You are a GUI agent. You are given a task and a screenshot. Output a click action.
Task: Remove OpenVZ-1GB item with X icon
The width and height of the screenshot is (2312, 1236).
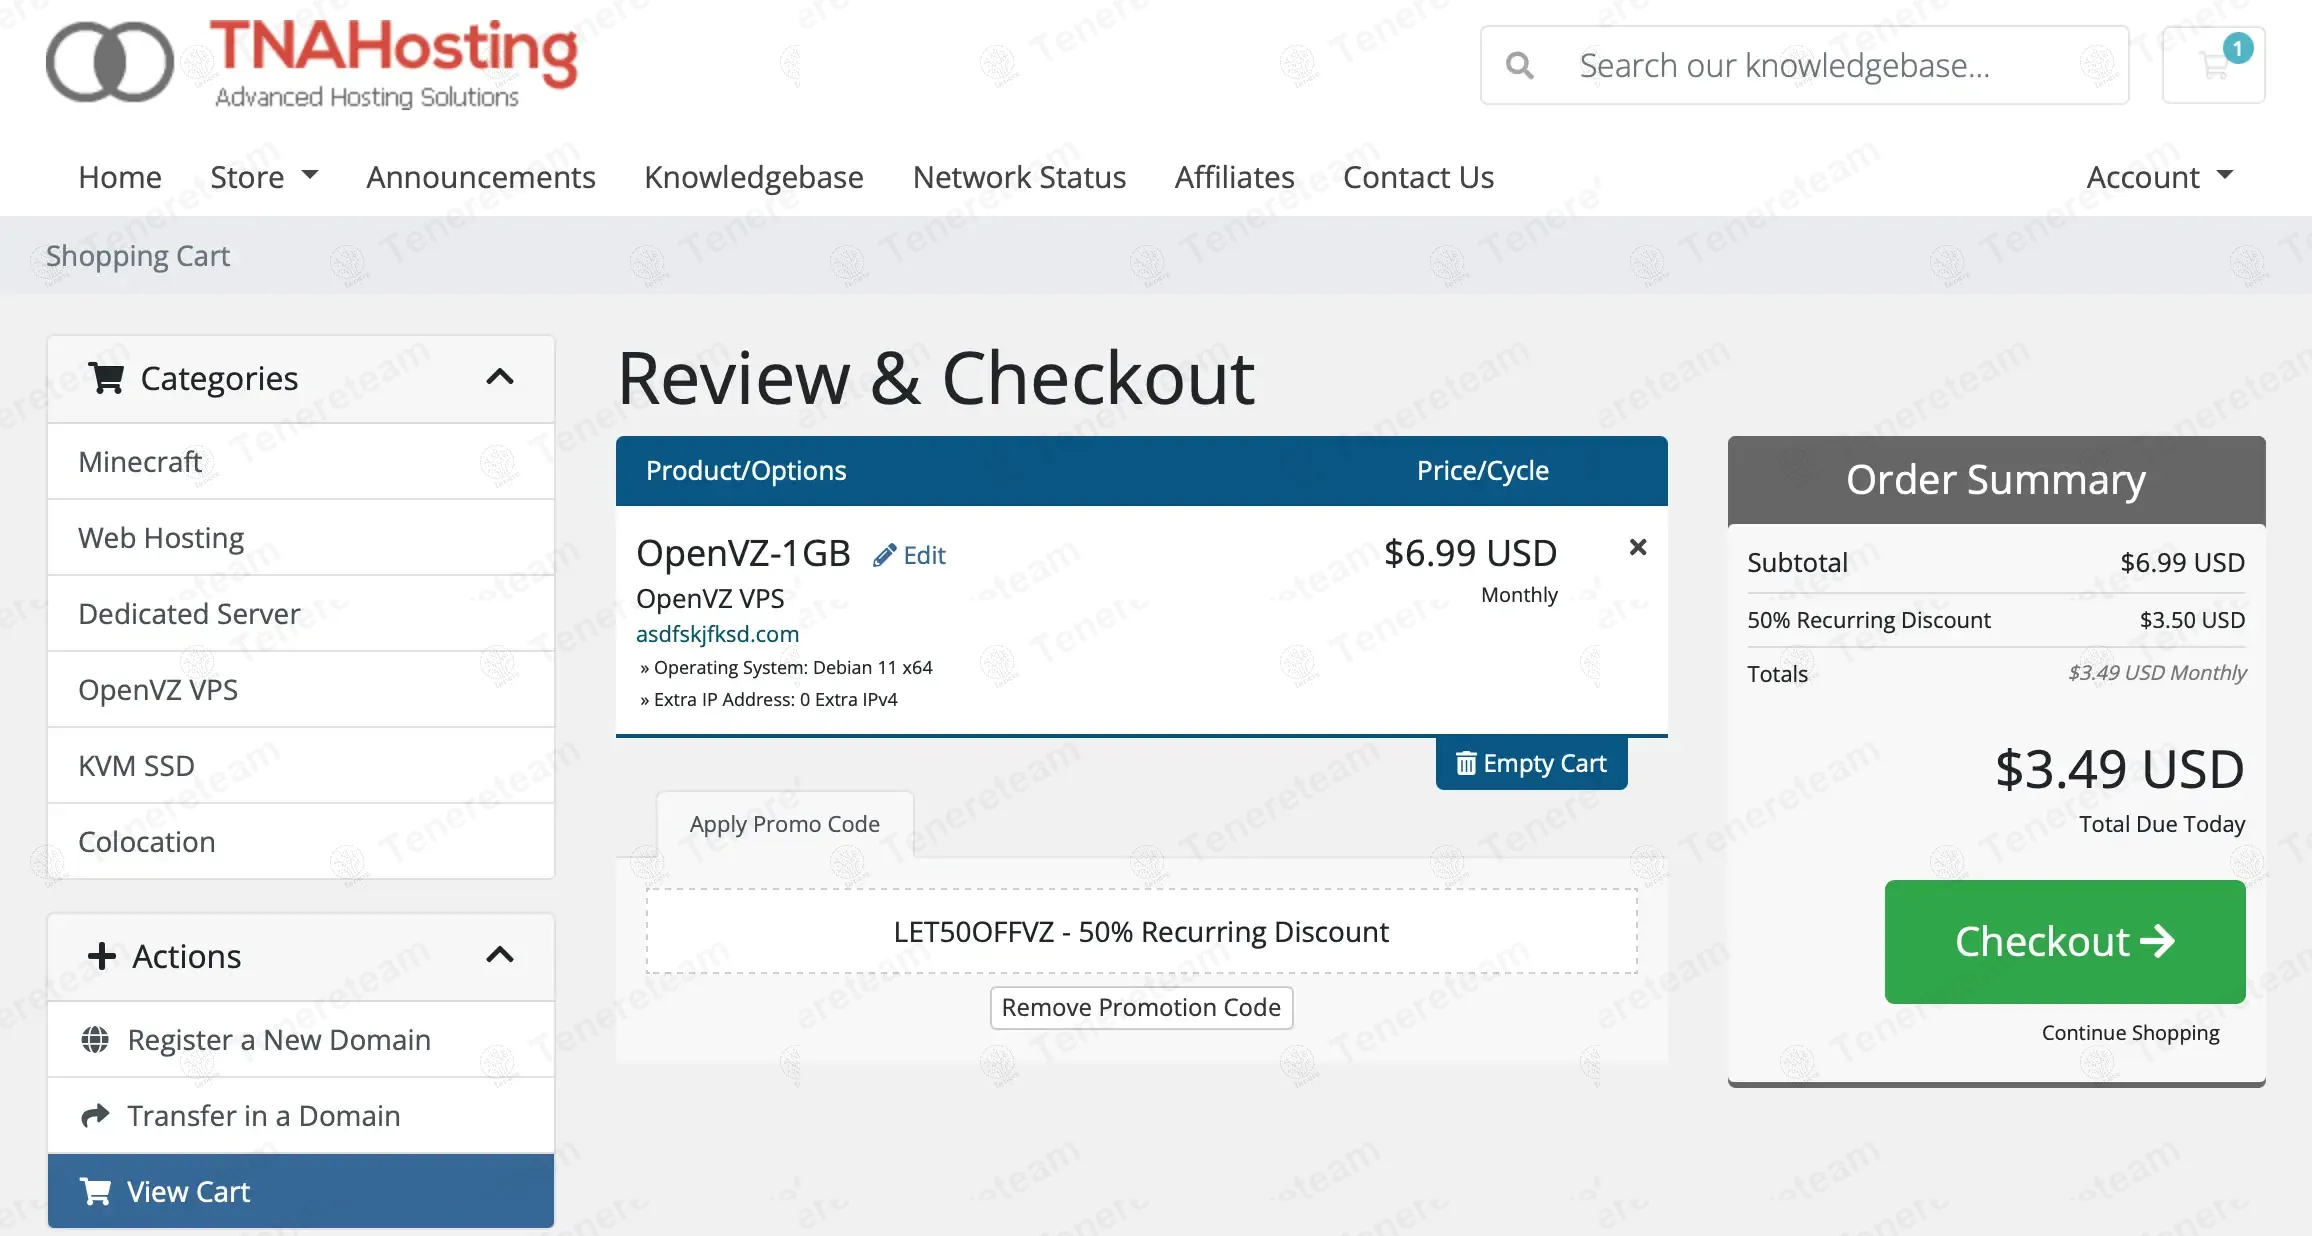click(1637, 547)
